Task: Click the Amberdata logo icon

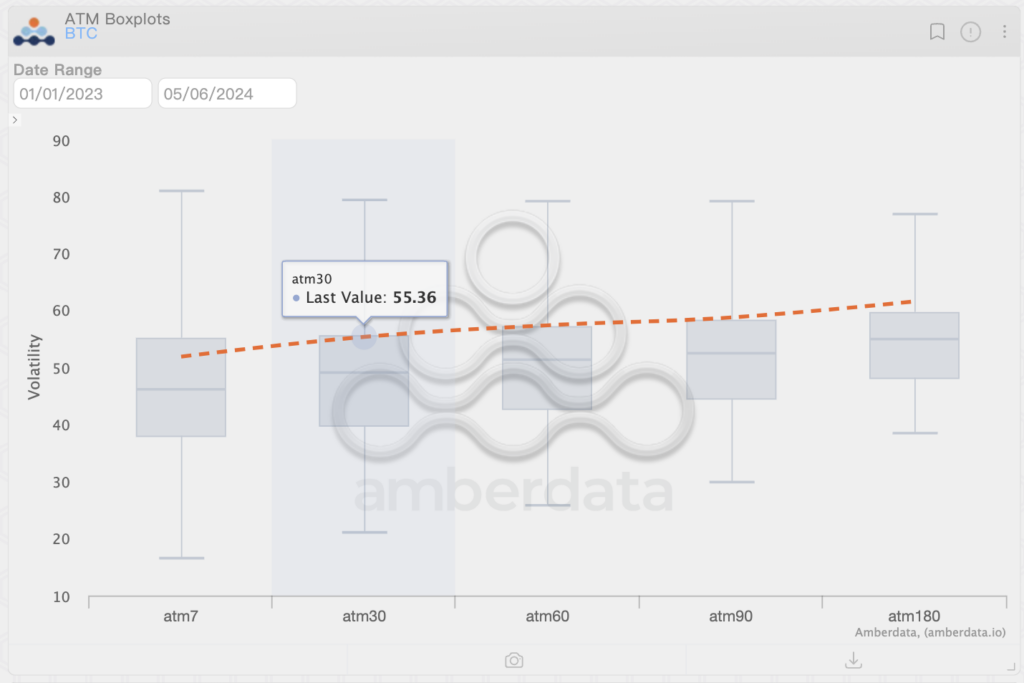Action: click(x=34, y=31)
